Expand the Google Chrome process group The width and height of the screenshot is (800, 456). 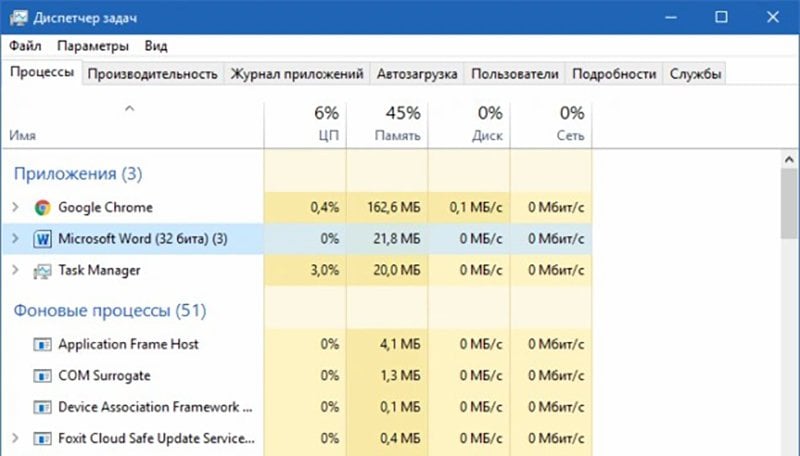16,207
